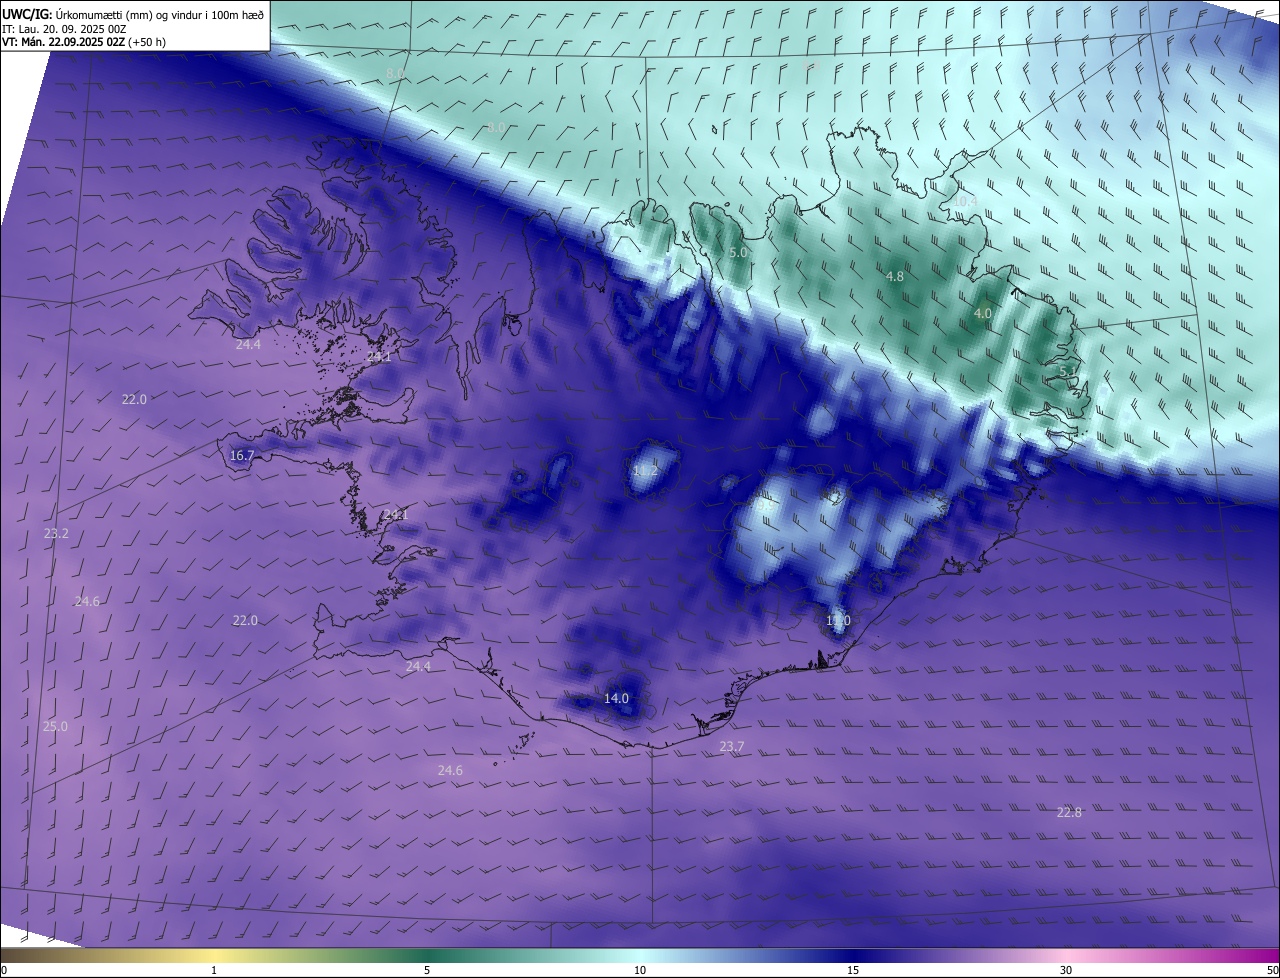This screenshot has height=978, width=1280.
Task: Click the 11.0 value label on the map
Action: [x=838, y=621]
